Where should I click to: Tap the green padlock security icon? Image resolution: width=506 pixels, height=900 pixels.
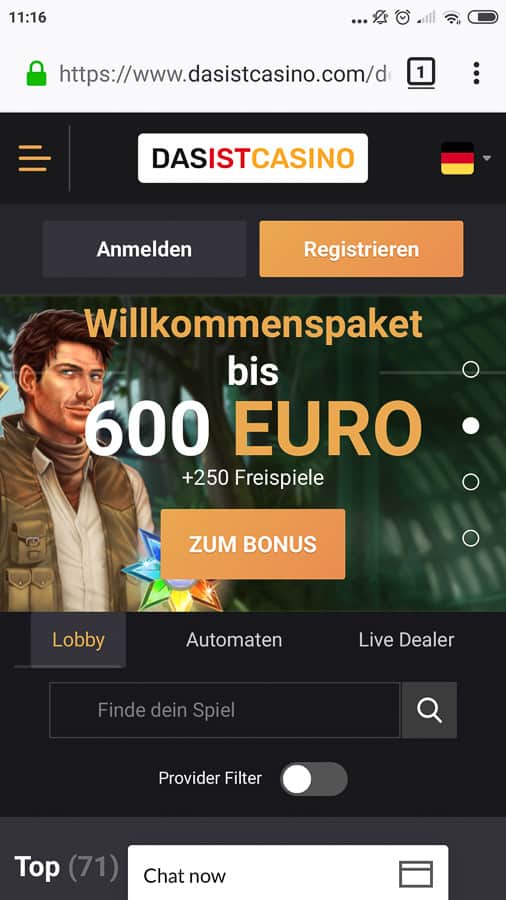37,73
